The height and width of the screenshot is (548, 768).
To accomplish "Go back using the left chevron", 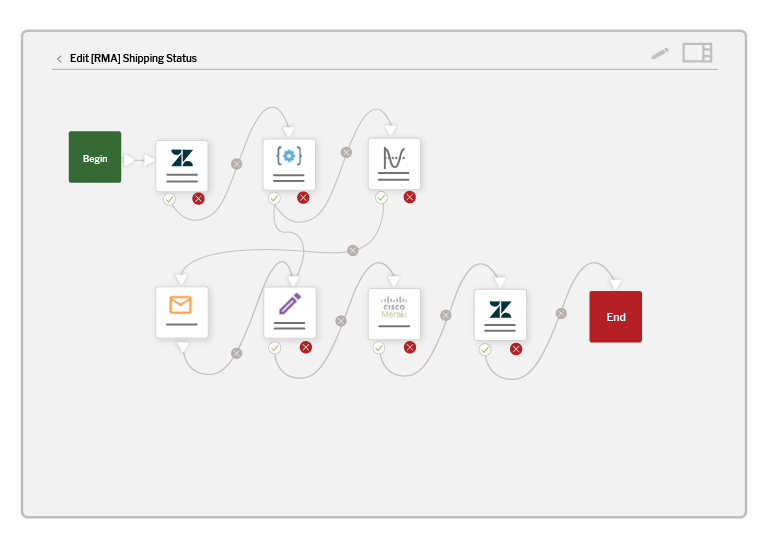I will point(59,59).
